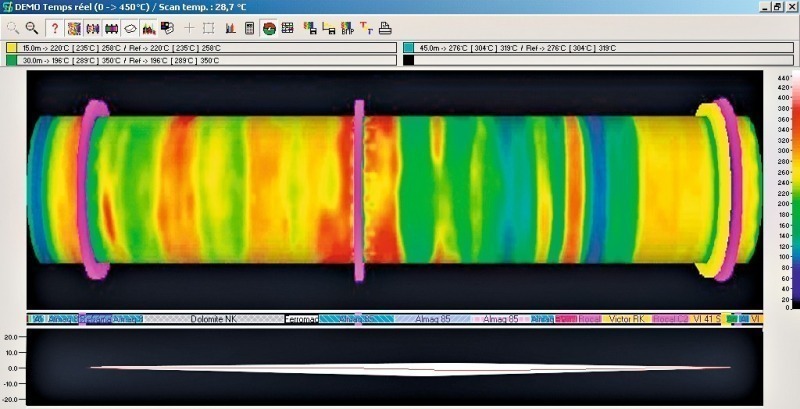Click the grid table view icon
This screenshot has width=800, height=409.
click(x=287, y=28)
